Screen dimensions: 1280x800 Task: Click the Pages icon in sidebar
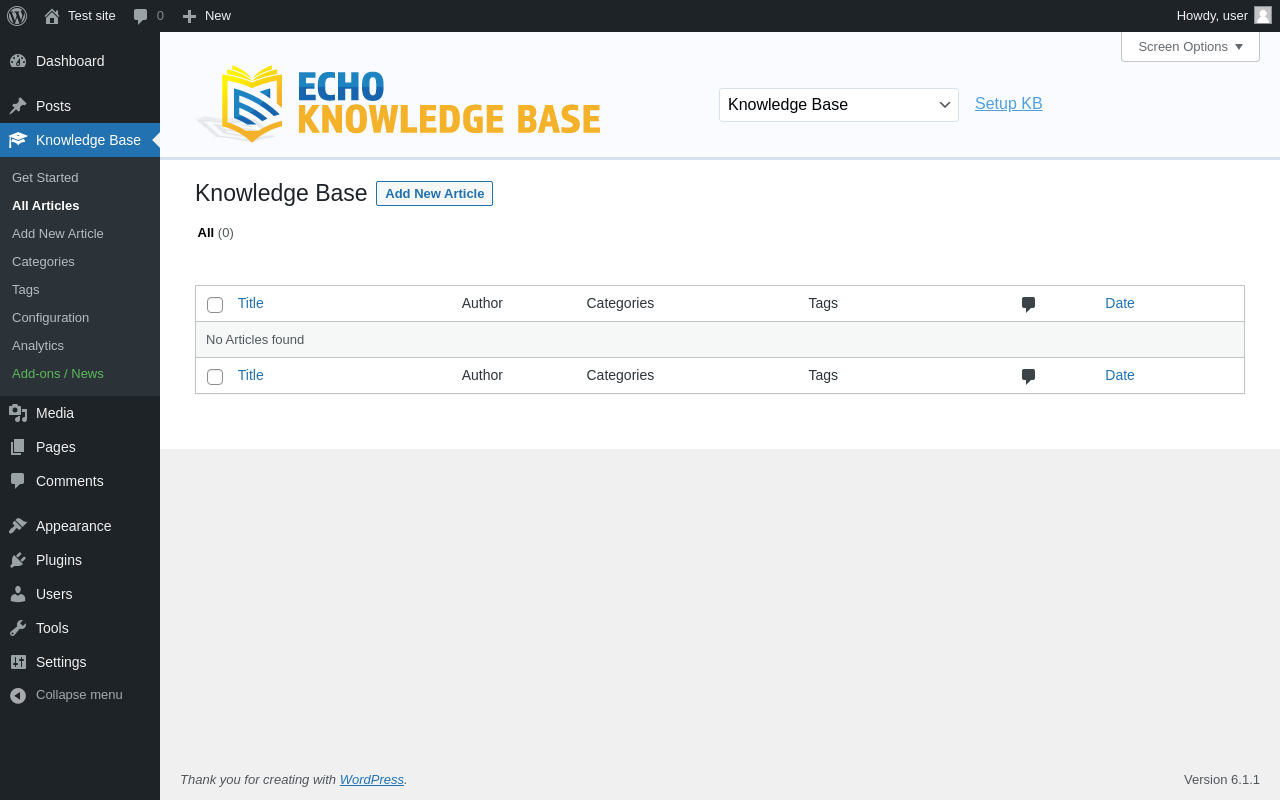click(18, 447)
